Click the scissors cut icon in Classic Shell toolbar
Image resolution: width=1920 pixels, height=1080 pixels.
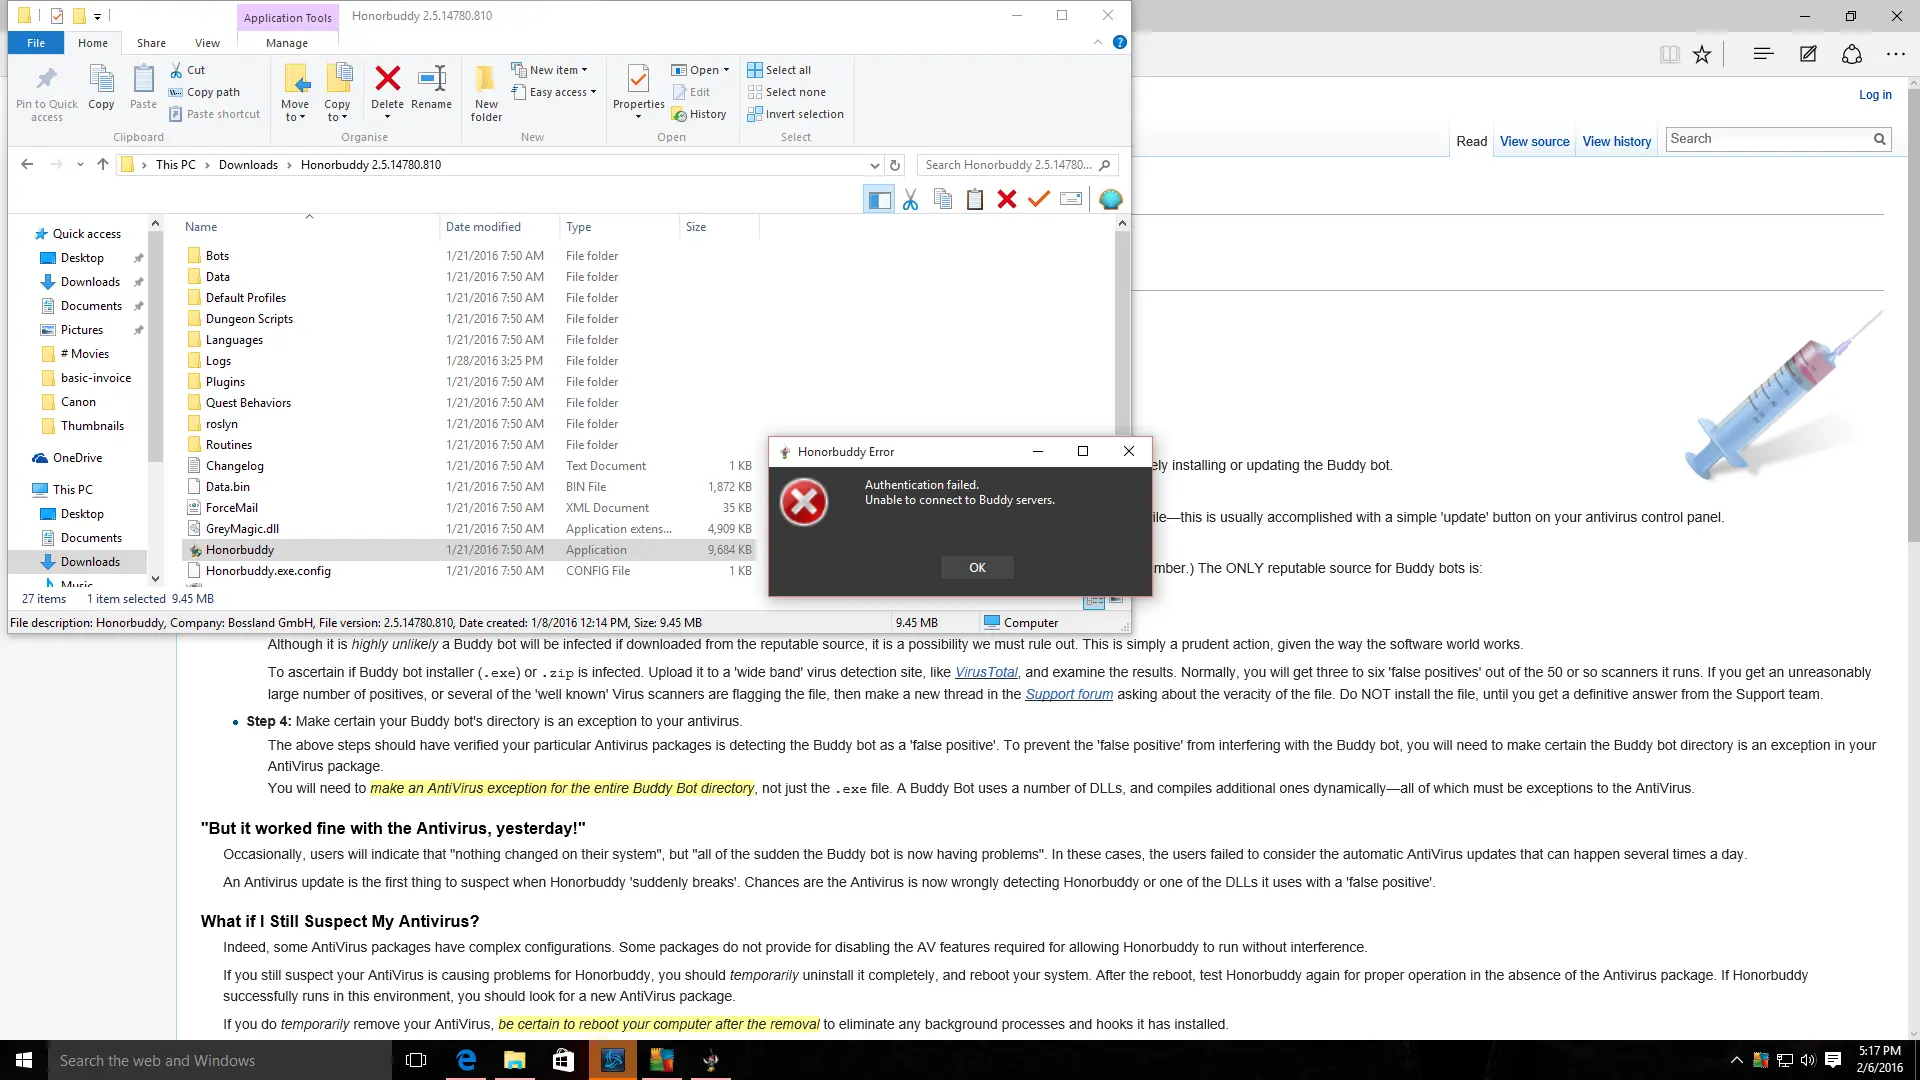pyautogui.click(x=910, y=199)
